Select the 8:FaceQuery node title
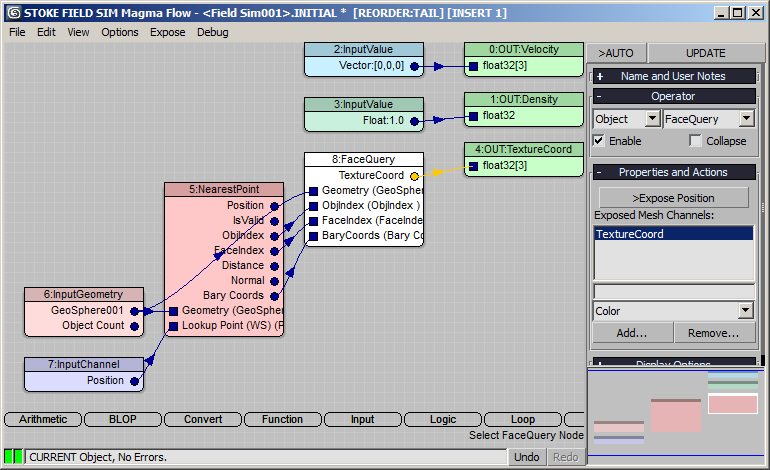The width and height of the screenshot is (770, 470). coord(363,159)
